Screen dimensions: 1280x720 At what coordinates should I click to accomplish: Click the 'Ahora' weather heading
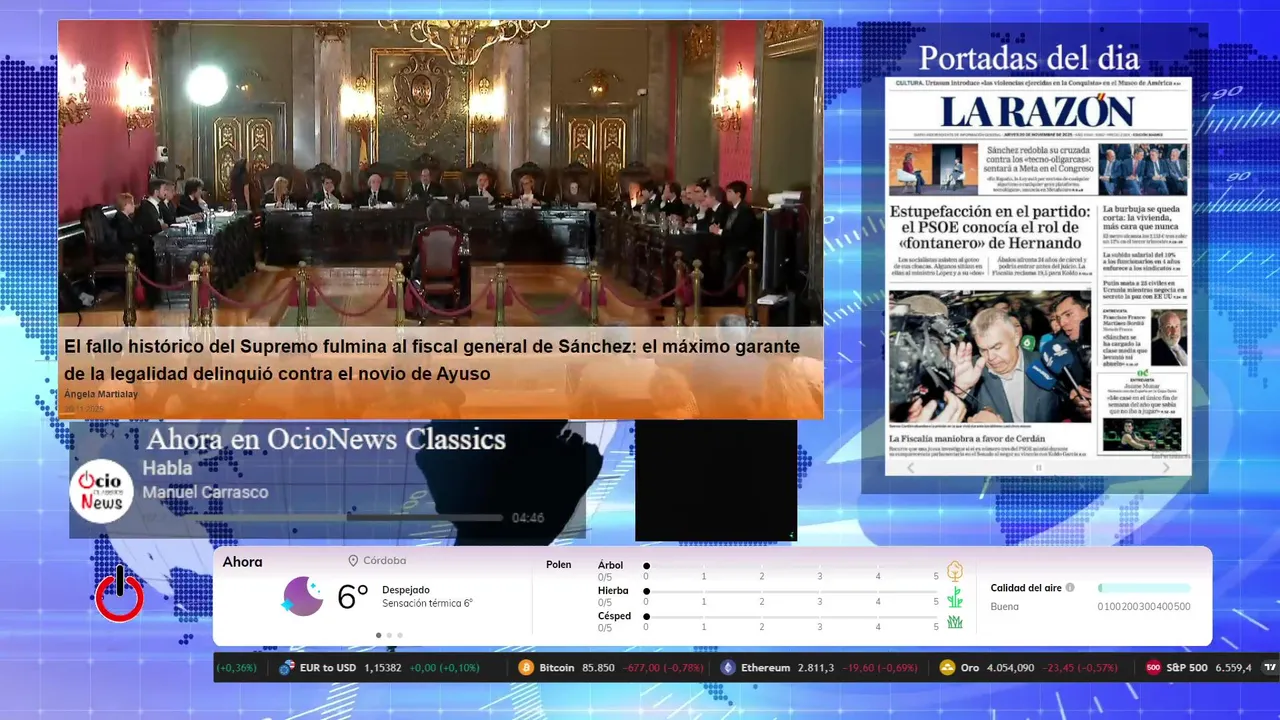click(x=243, y=562)
